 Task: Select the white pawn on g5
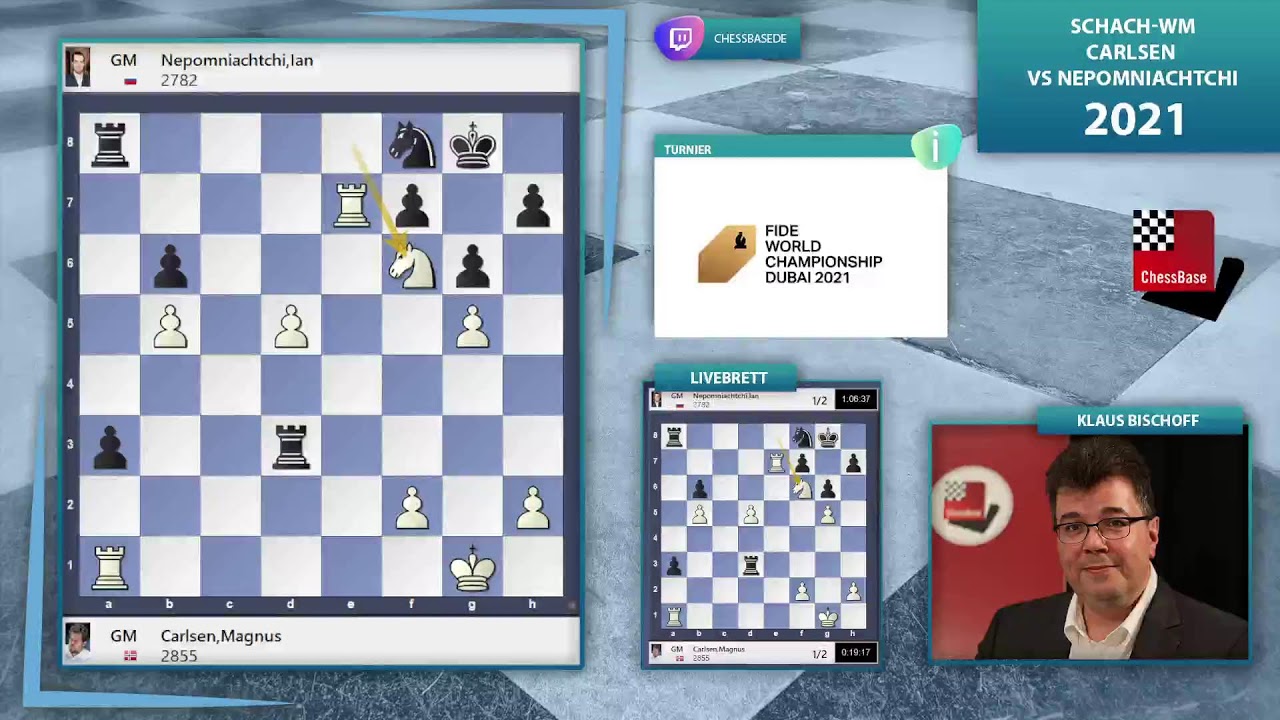coord(472,326)
